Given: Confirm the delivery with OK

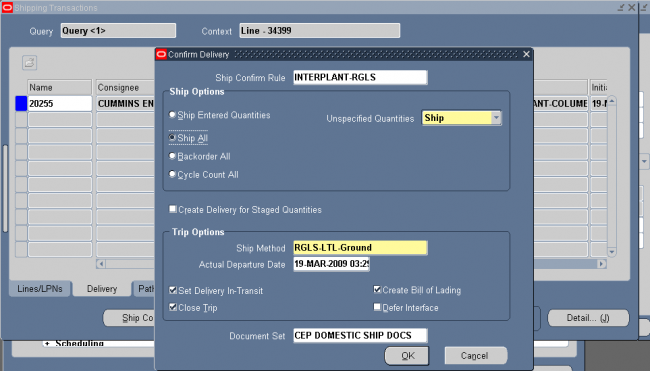Looking at the screenshot, I should click(407, 356).
